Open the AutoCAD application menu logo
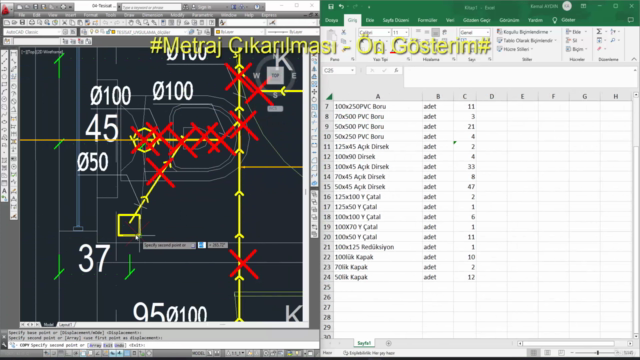 pyautogui.click(x=6, y=9)
